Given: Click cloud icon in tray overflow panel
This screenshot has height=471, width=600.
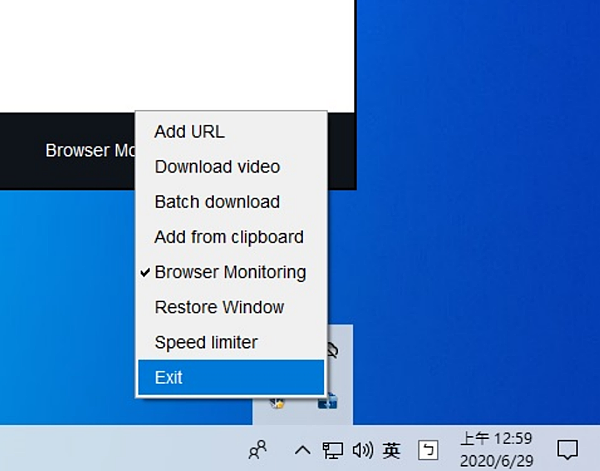Looking at the screenshot, I should 332,350.
